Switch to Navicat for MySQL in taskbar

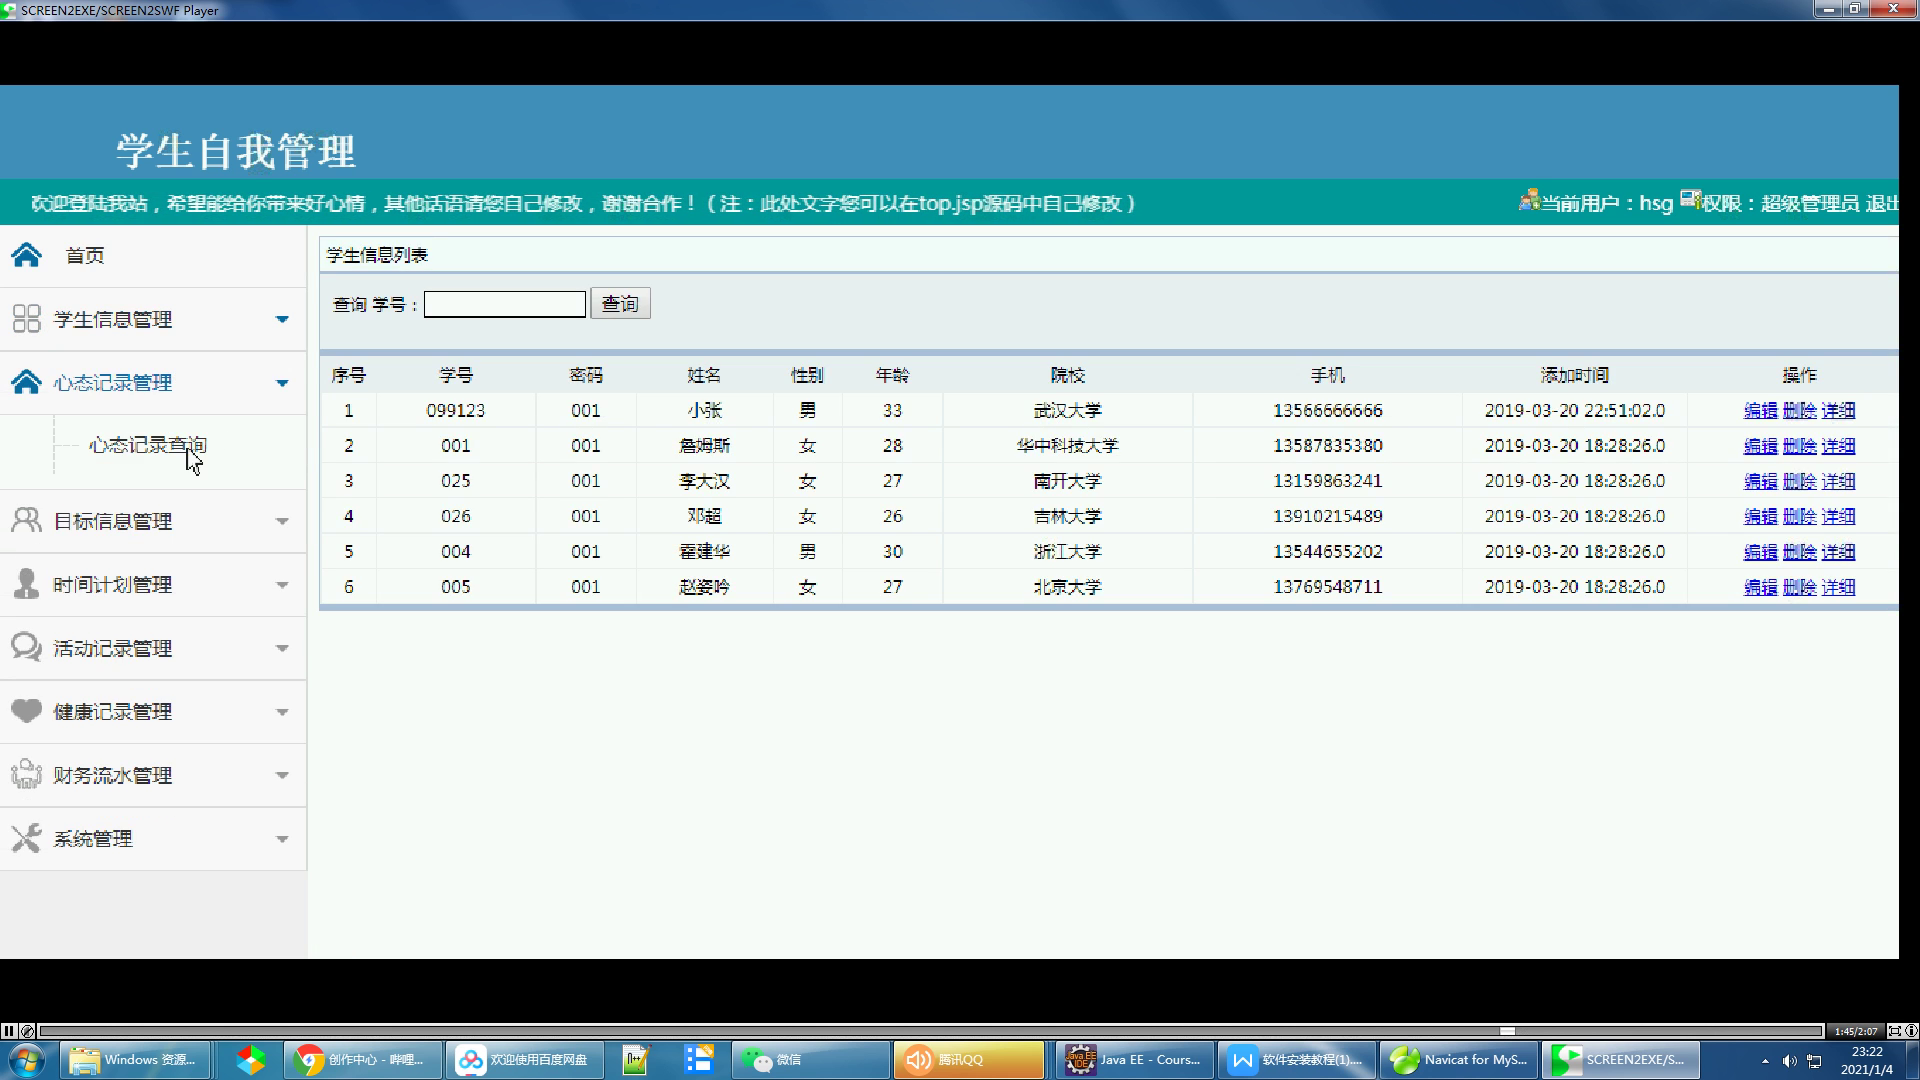tap(1459, 1060)
